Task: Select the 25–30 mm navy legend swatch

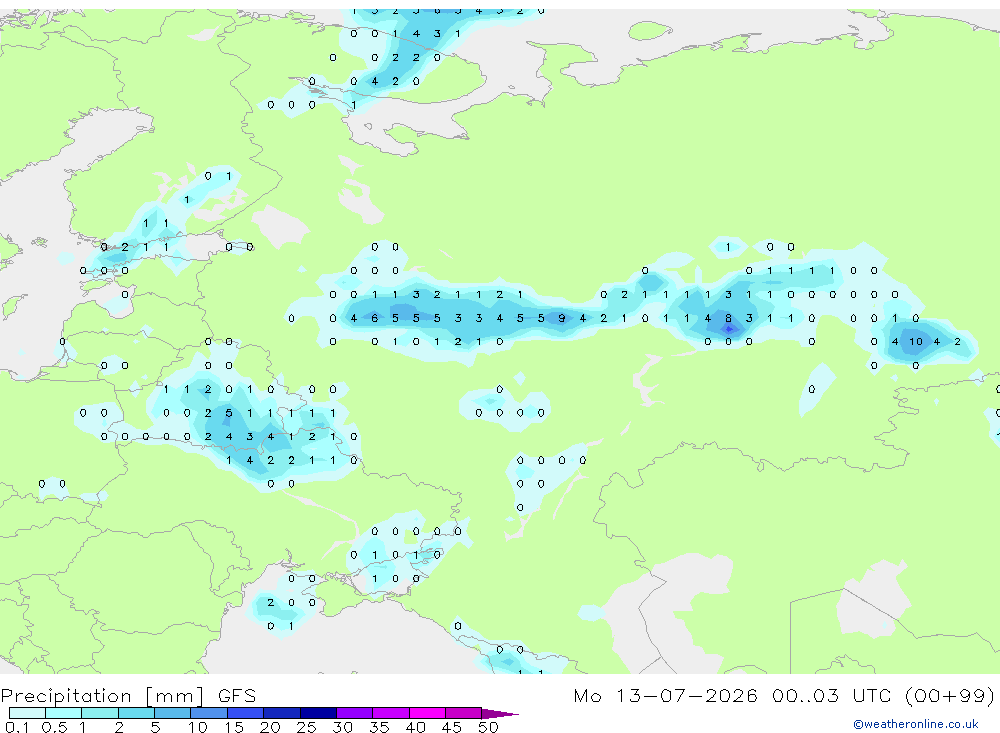Action: click(318, 713)
